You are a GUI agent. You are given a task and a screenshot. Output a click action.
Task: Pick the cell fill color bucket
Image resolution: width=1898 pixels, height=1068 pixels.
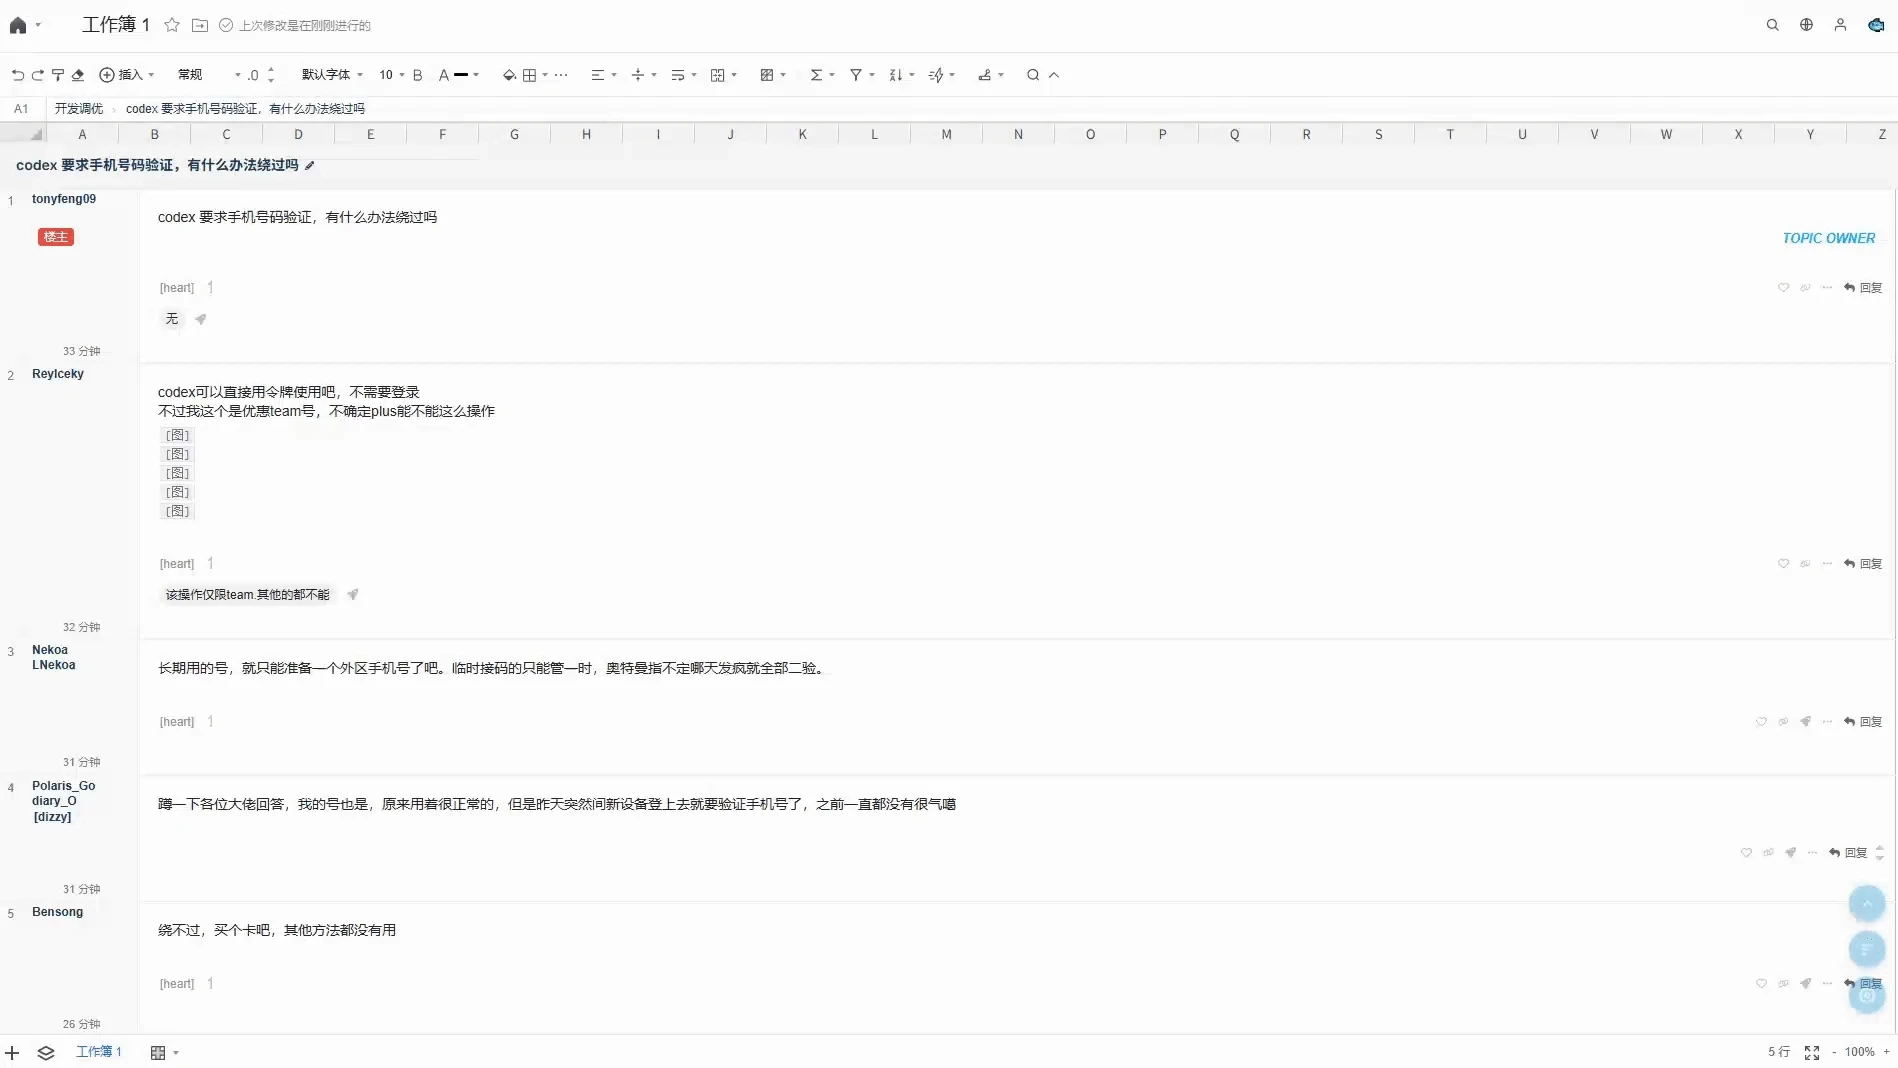pyautogui.click(x=509, y=75)
